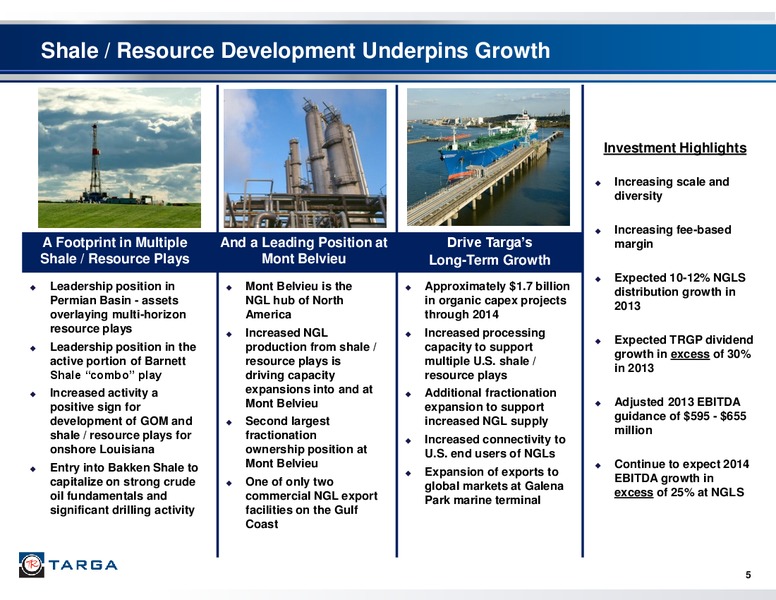The height and width of the screenshot is (600, 776).
Task: Click 'Second largest fractionation ownership position' bullet
Action: 306,442
